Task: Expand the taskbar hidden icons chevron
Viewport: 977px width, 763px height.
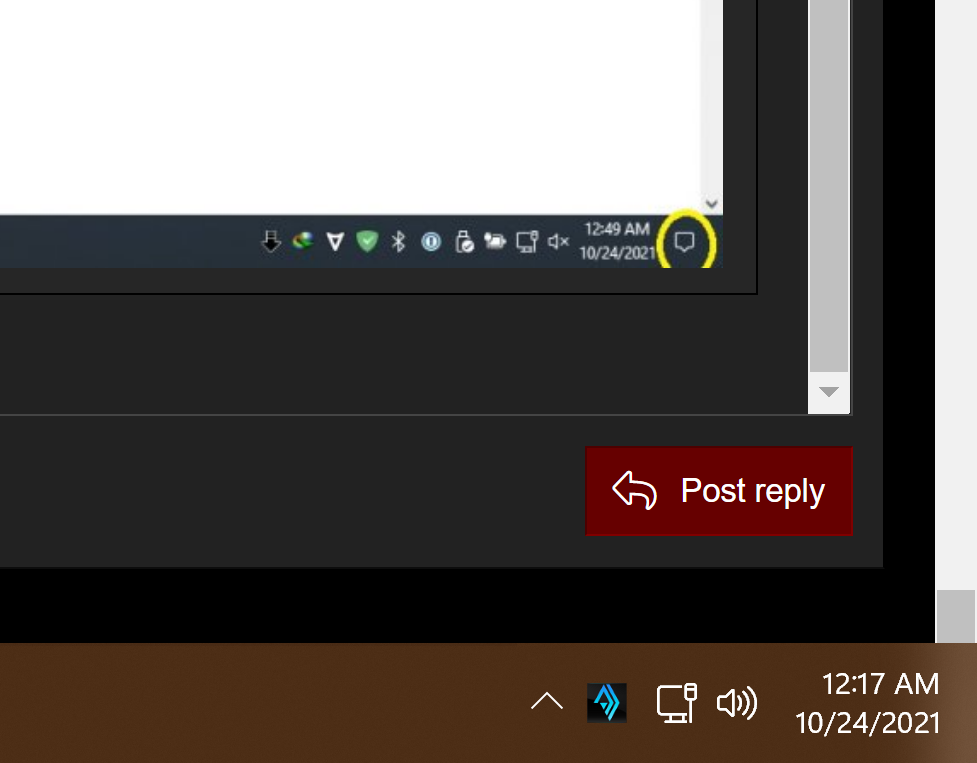Action: tap(546, 702)
